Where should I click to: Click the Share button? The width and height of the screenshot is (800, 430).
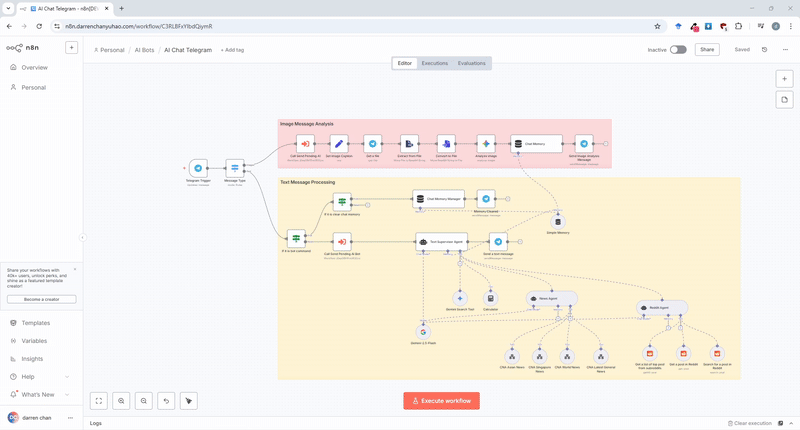tap(707, 49)
